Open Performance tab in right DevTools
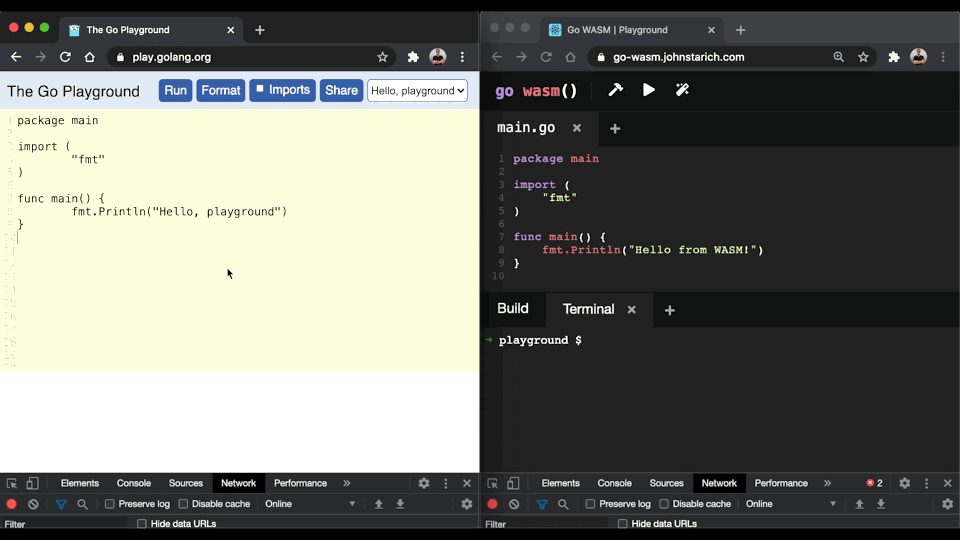 (x=781, y=483)
